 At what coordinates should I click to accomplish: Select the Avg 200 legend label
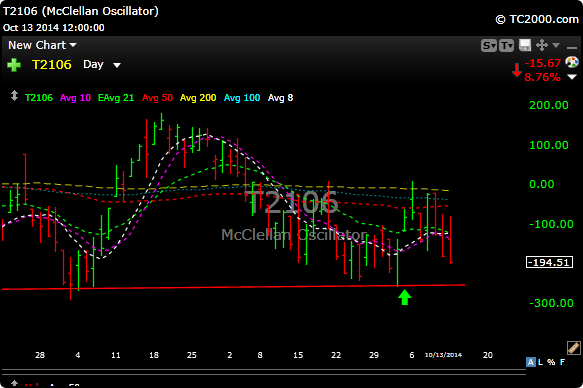tap(198, 98)
